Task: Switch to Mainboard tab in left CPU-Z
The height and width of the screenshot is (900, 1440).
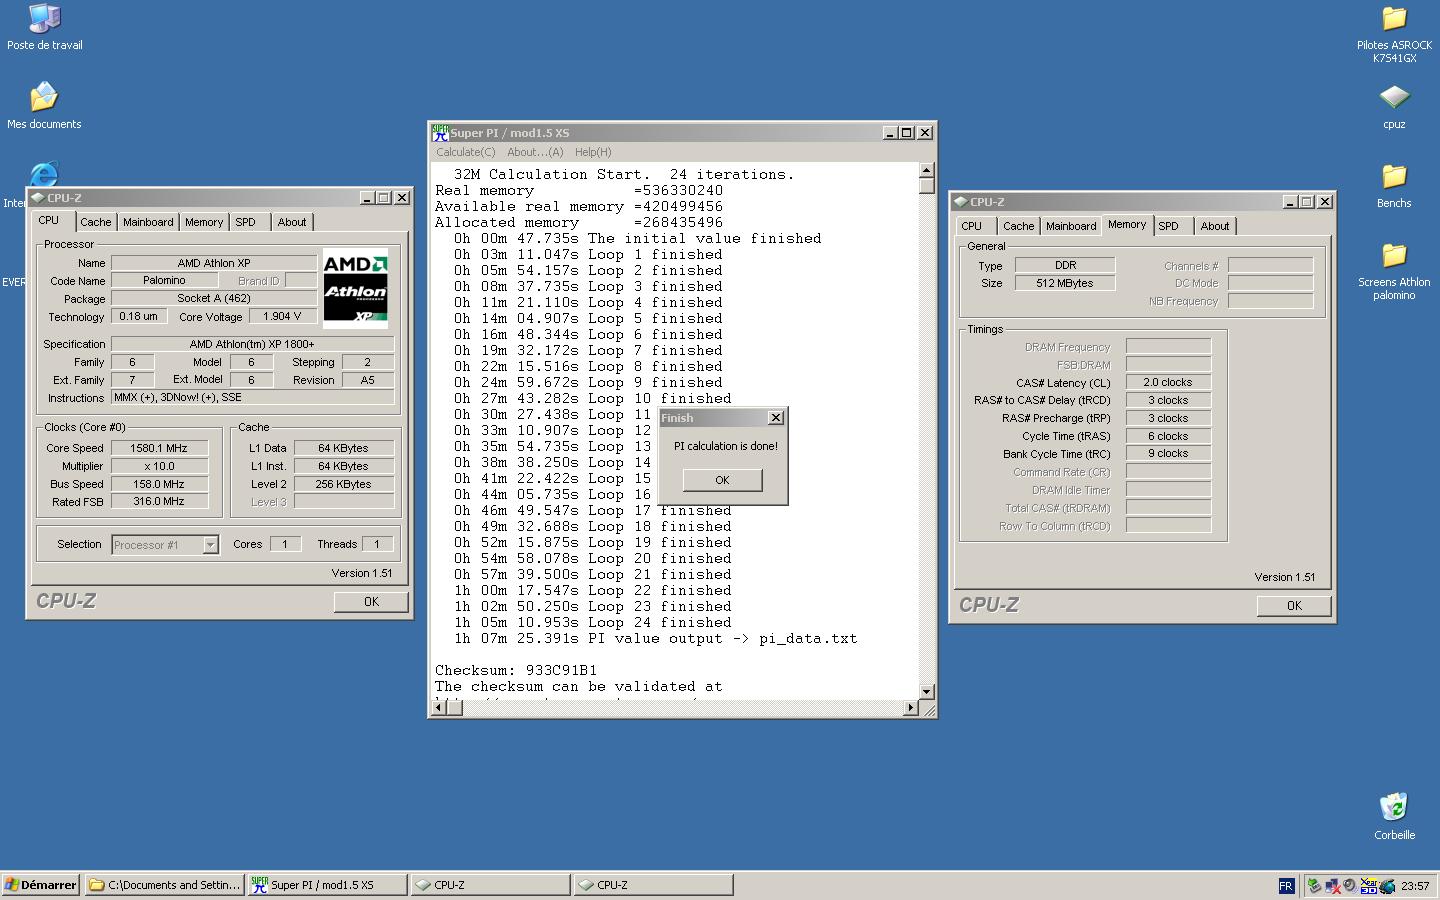Action: click(148, 222)
